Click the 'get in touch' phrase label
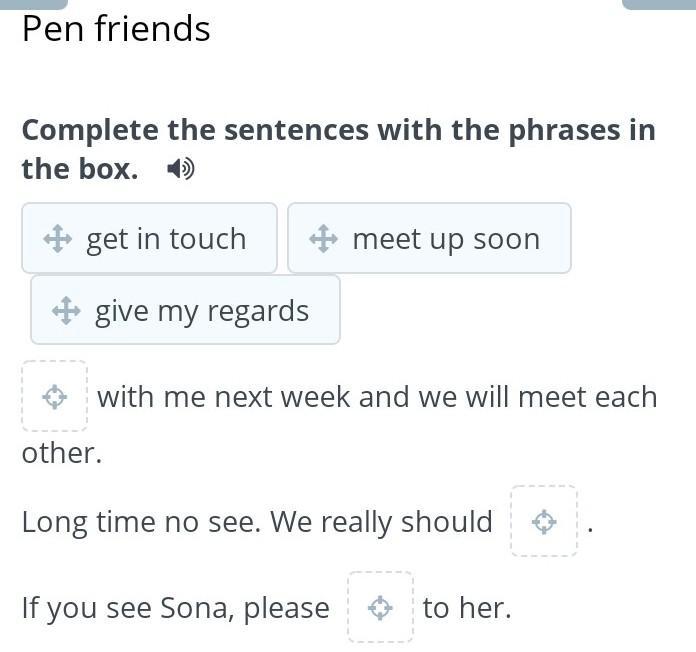 [166, 239]
